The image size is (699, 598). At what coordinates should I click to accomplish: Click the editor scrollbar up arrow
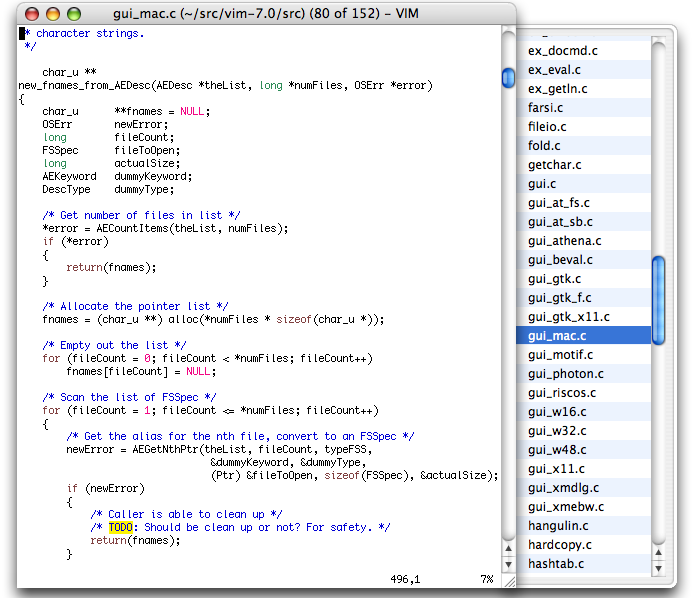tap(508, 549)
